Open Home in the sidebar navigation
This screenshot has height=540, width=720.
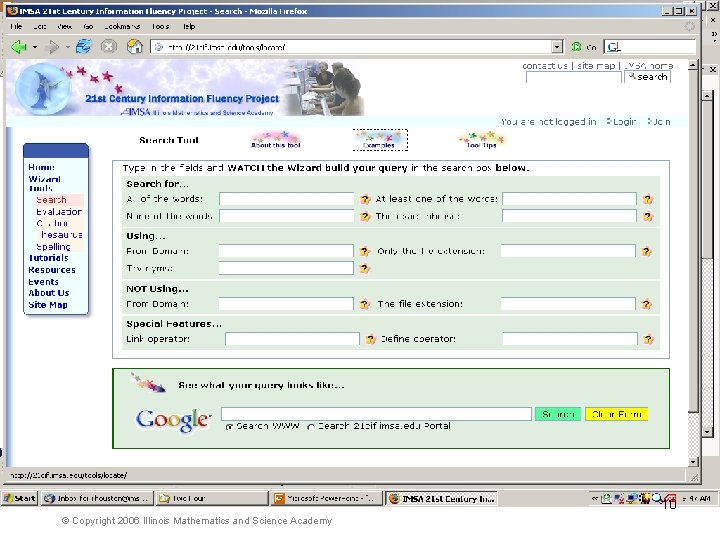41,167
